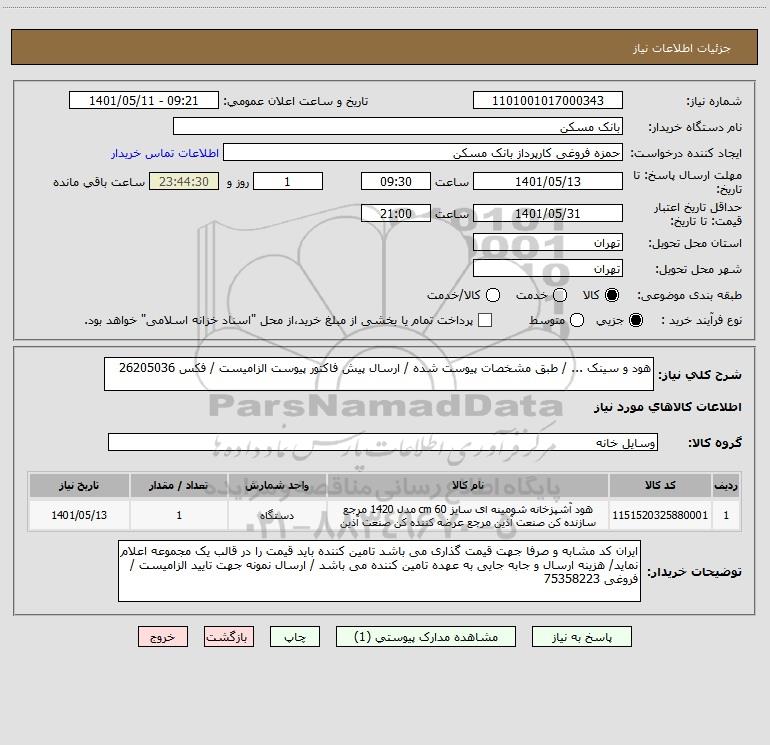Click the requester field حمزه فروغی

pyautogui.click(x=422, y=153)
